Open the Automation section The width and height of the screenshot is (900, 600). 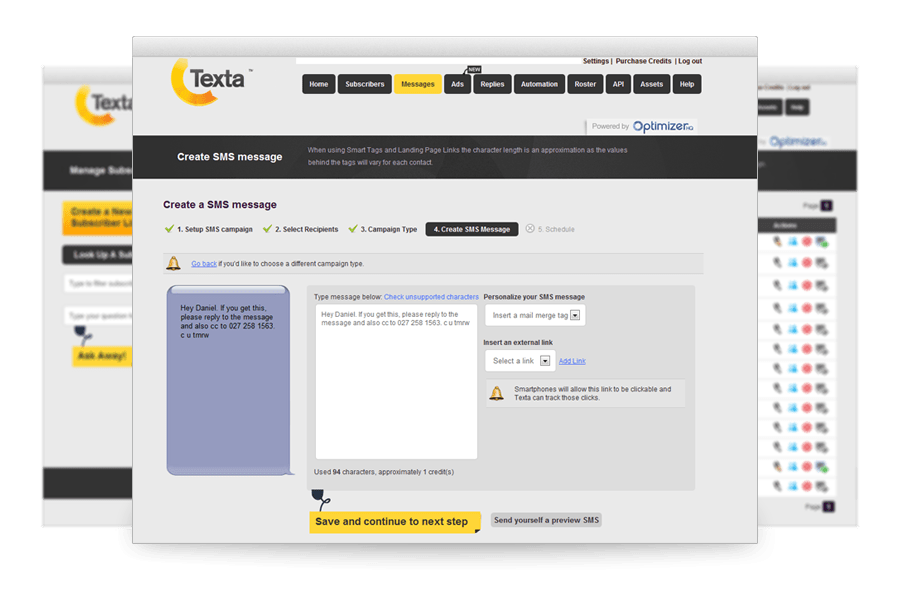point(539,84)
